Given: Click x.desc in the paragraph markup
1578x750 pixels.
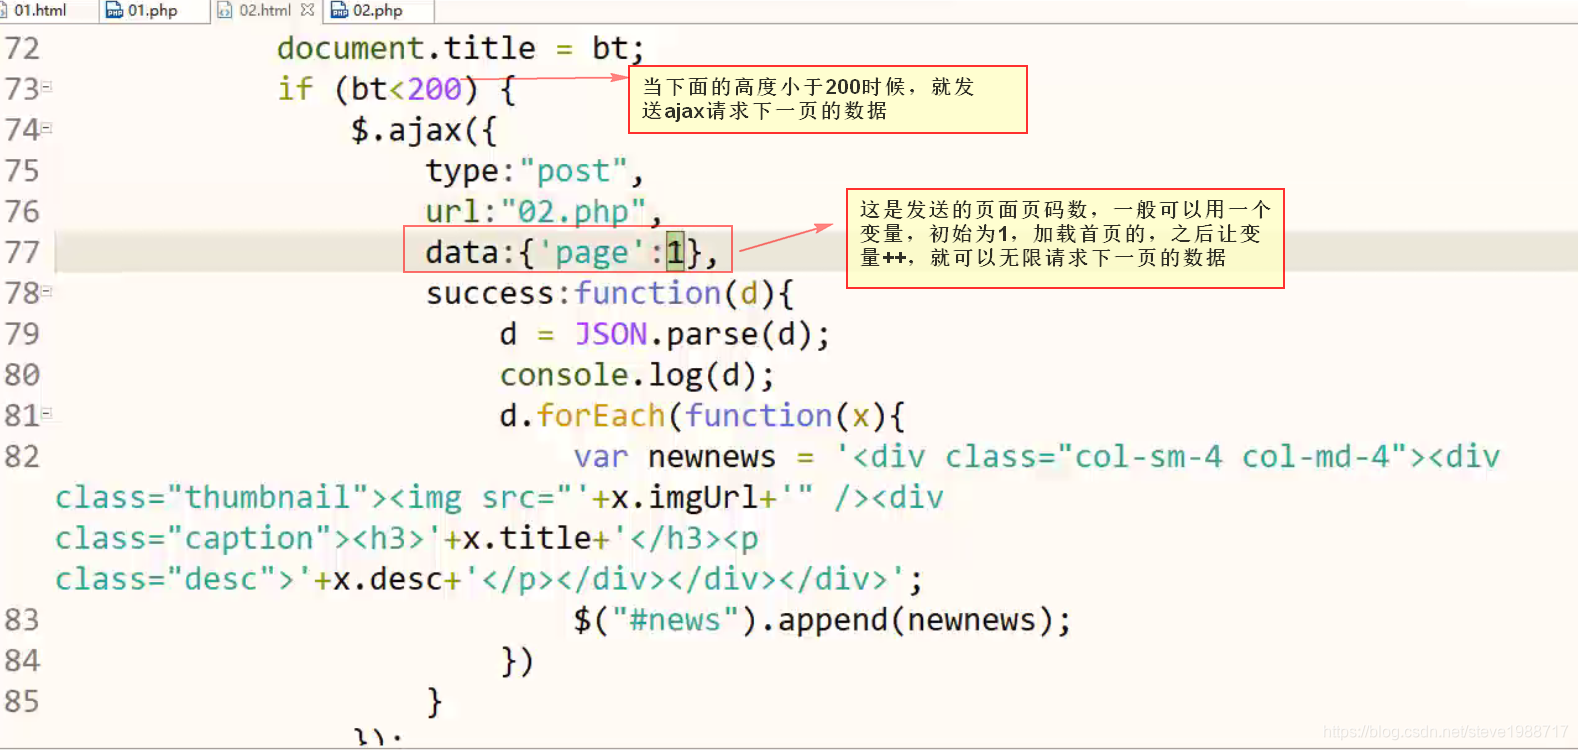Looking at the screenshot, I should coord(388,580).
